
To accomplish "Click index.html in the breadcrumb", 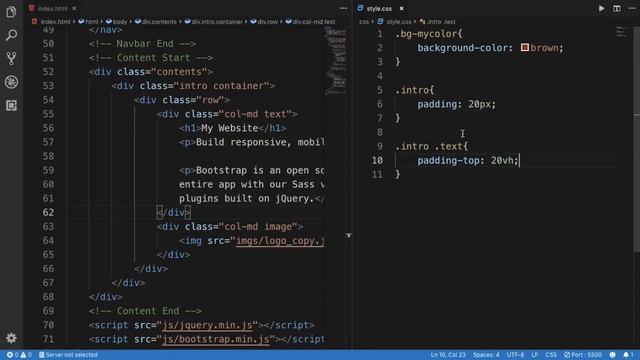I will 51,22.
